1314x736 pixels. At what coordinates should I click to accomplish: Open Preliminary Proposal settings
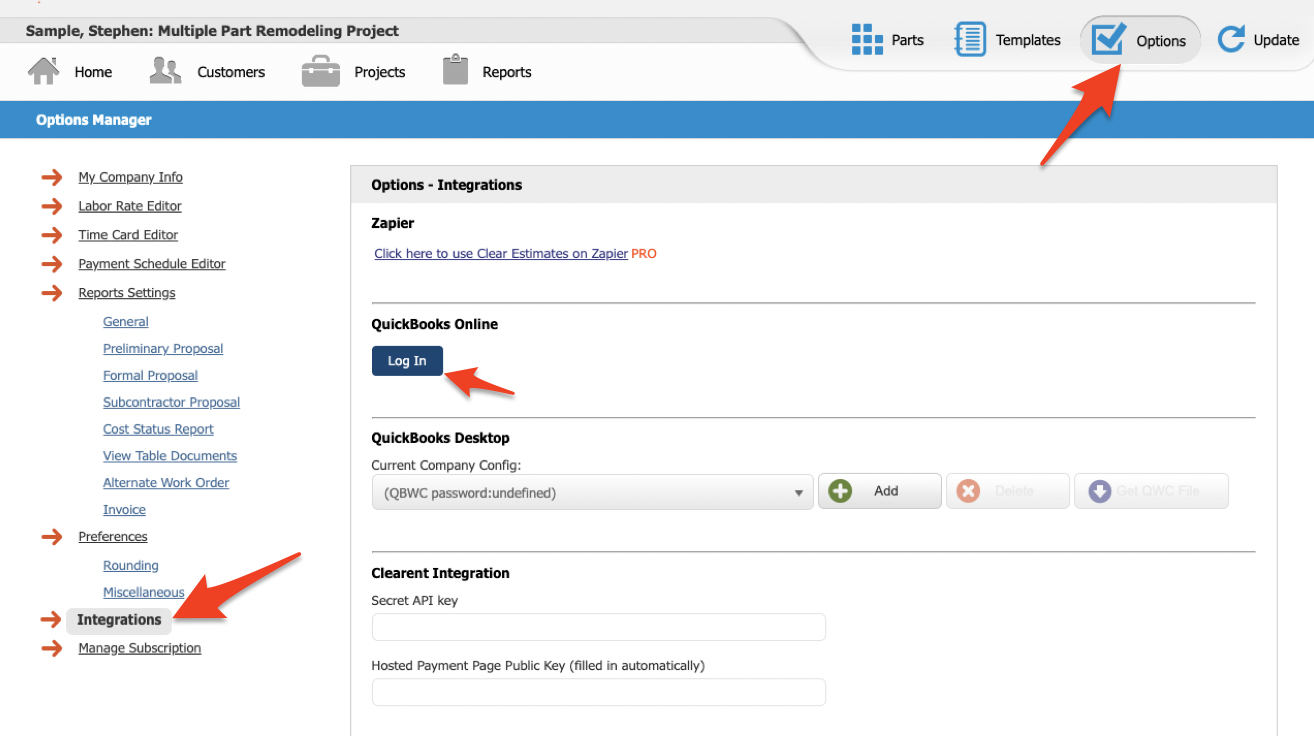coord(163,349)
